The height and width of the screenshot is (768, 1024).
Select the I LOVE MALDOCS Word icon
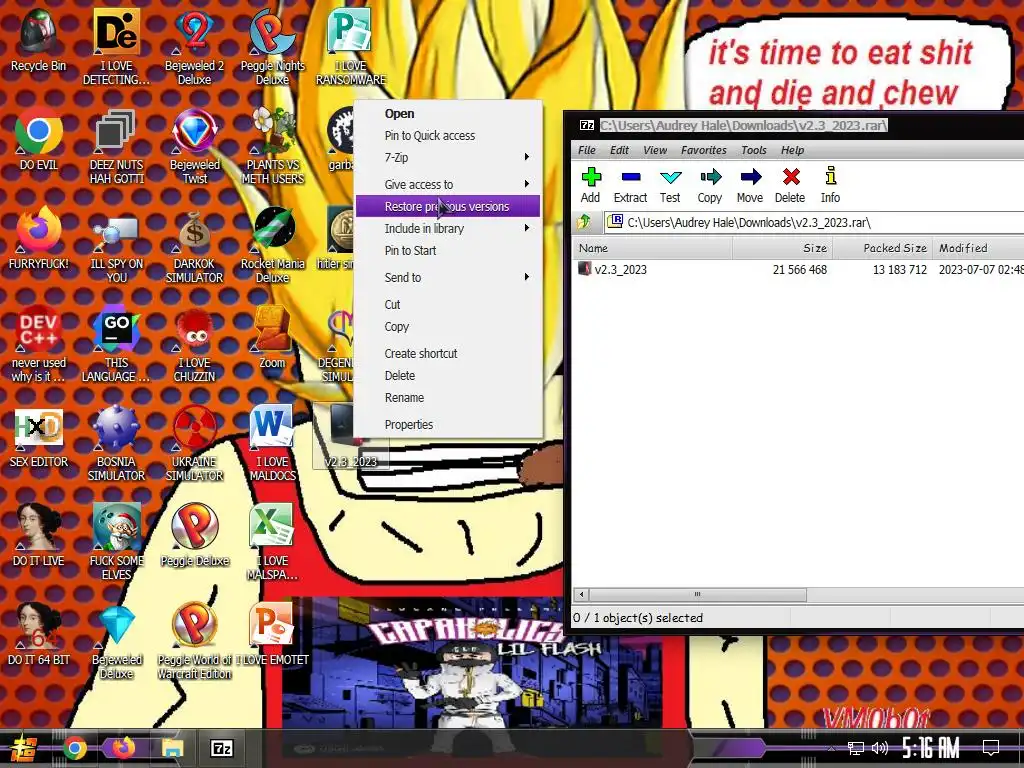[x=272, y=443]
